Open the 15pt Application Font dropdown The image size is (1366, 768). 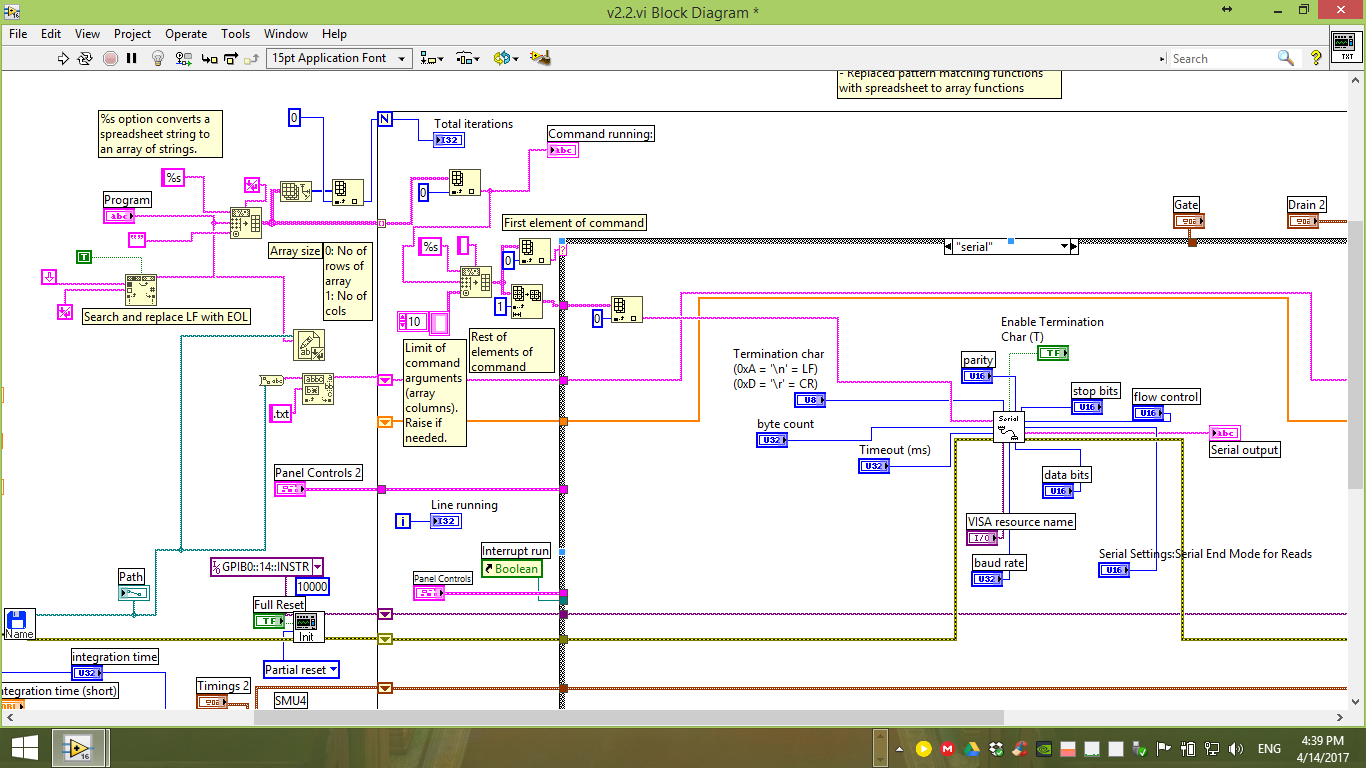340,58
